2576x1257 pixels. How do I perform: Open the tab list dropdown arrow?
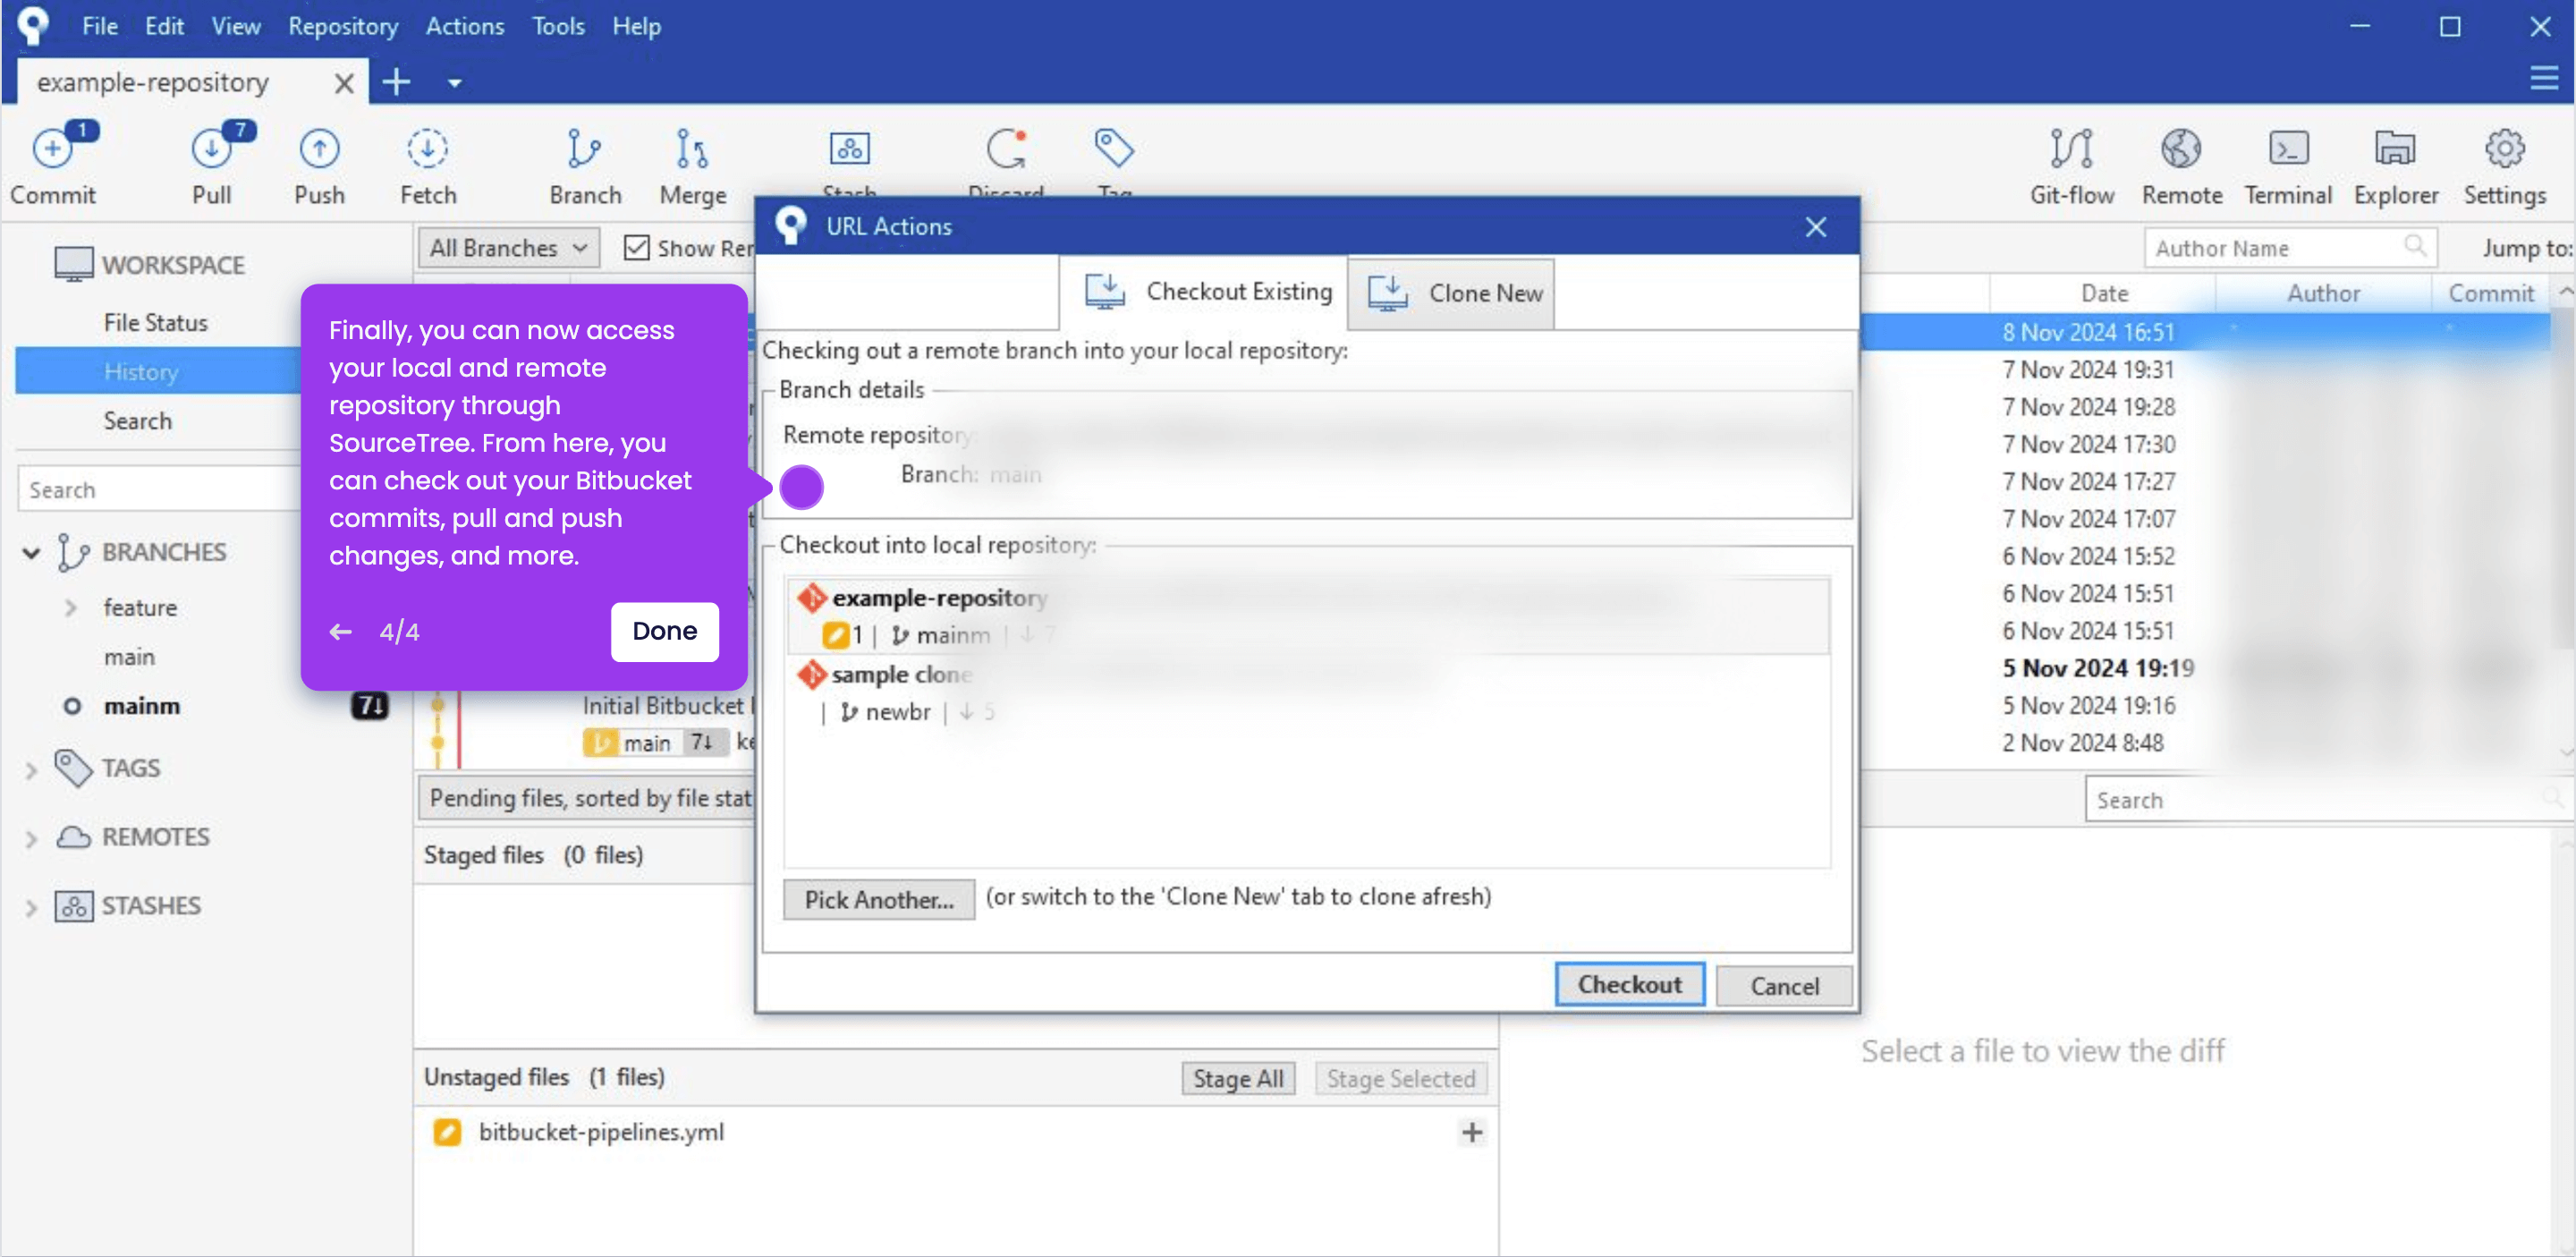click(454, 83)
